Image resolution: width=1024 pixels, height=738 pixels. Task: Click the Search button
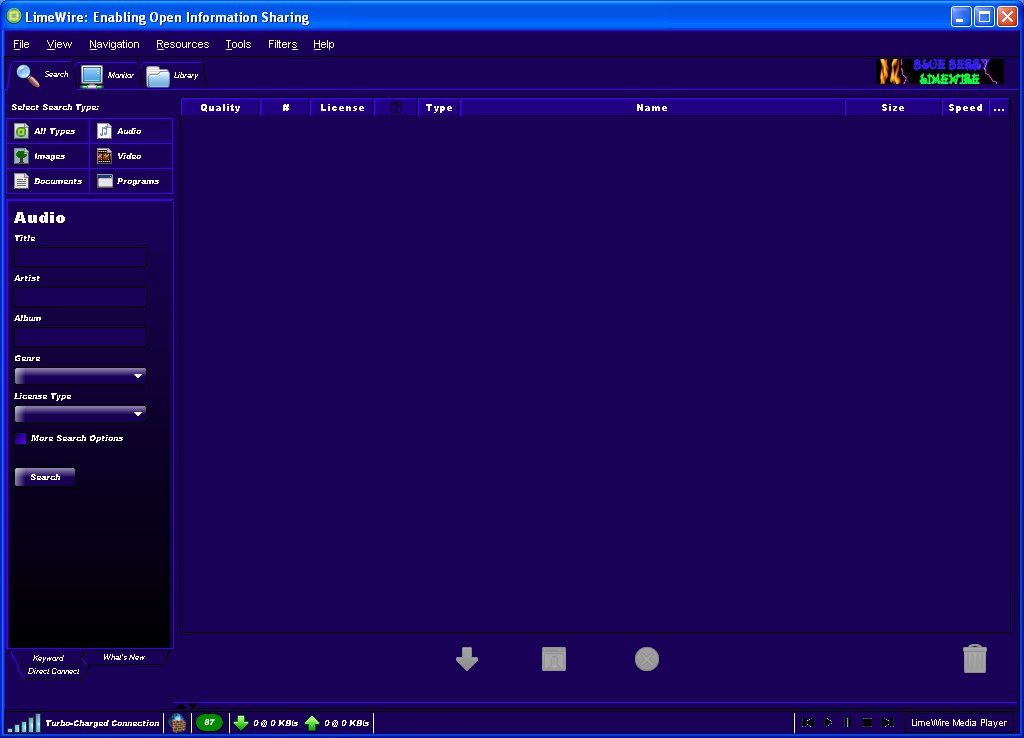click(45, 477)
